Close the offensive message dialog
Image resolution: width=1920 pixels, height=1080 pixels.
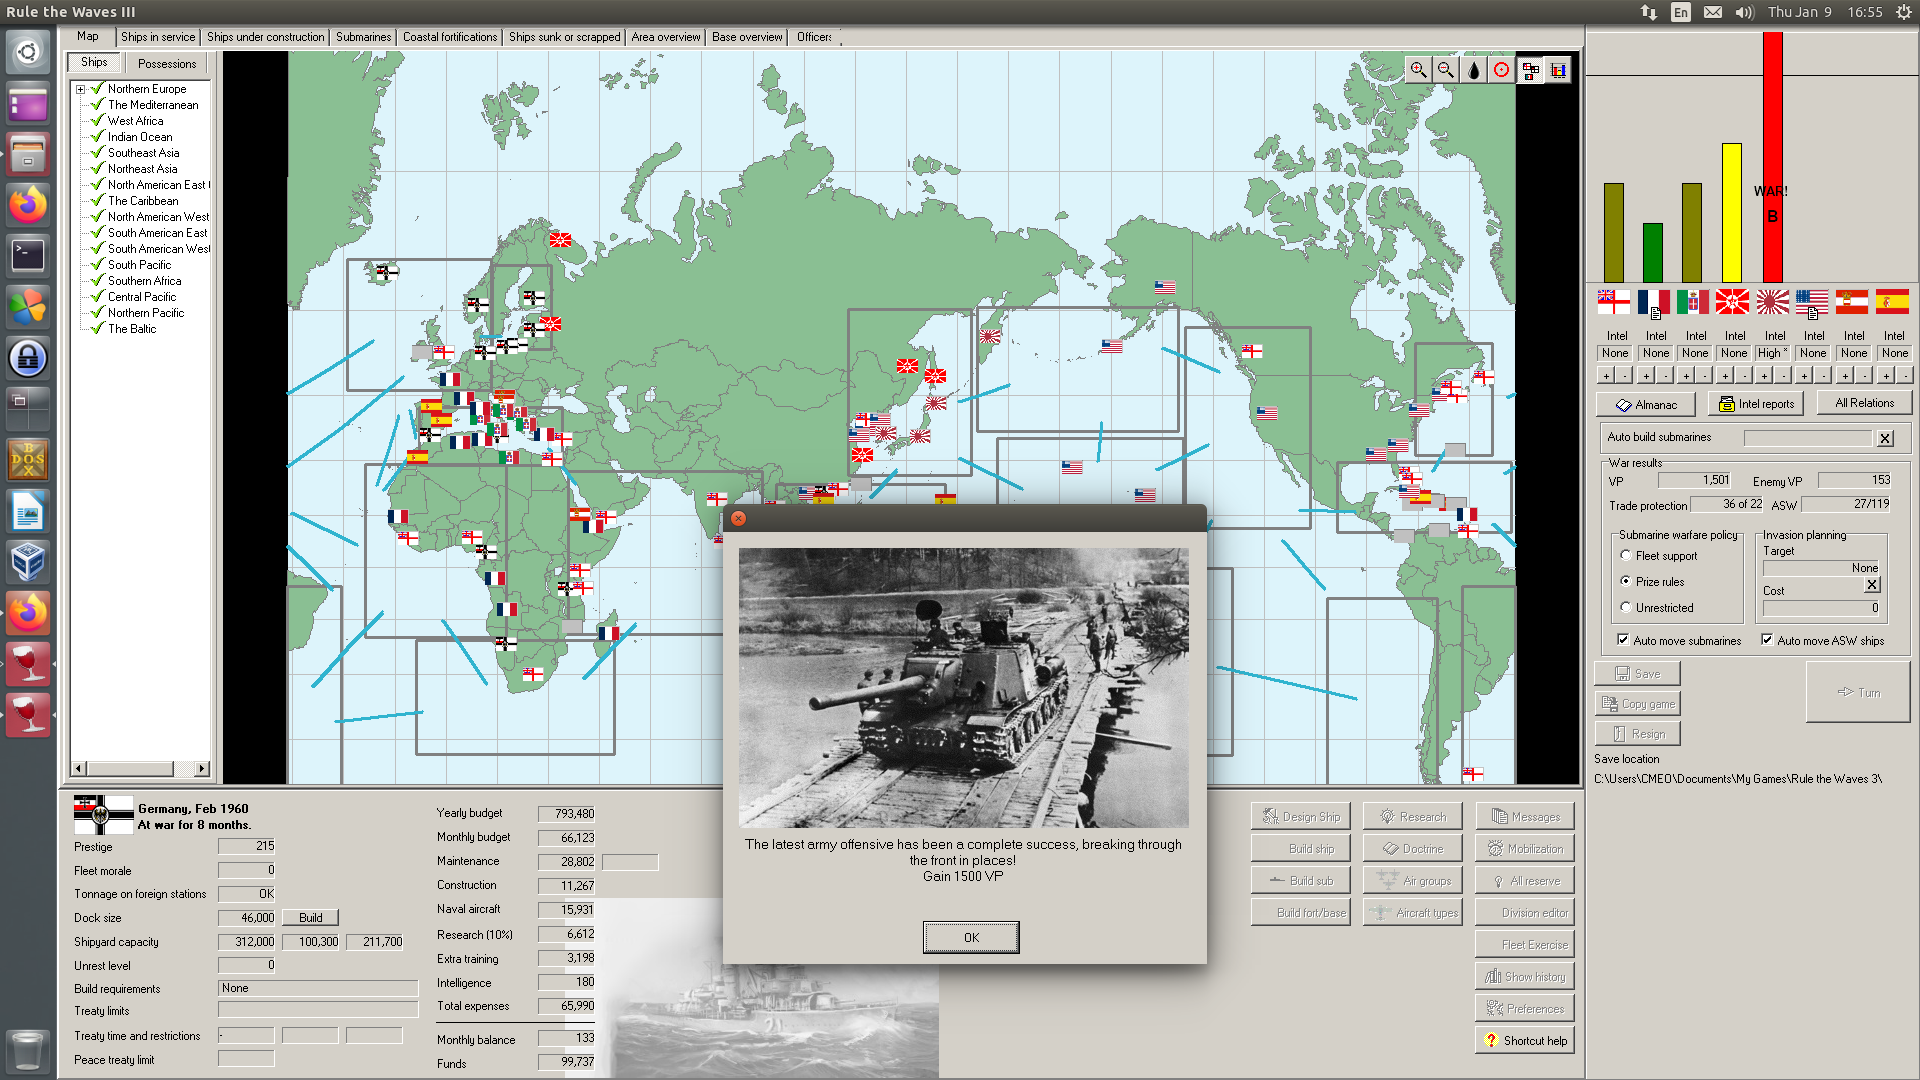pos(738,518)
